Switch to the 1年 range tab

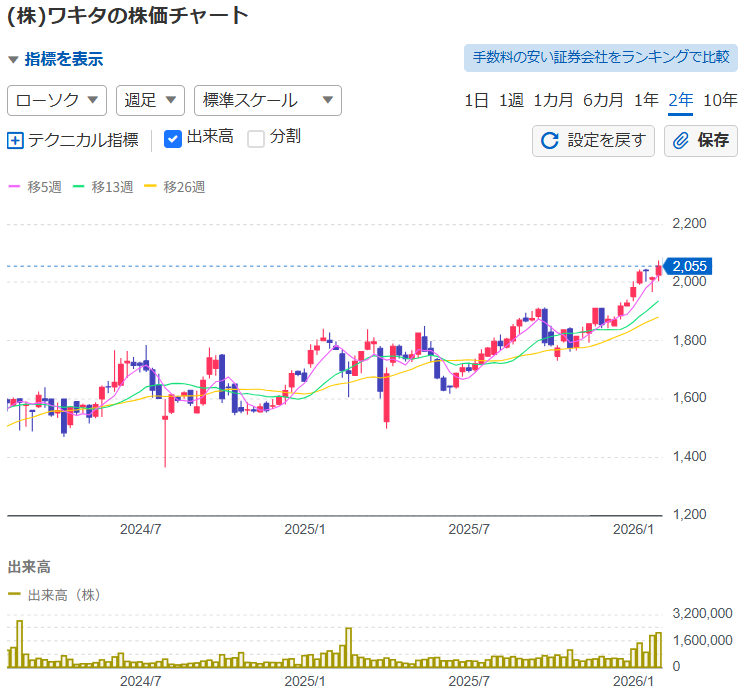pyautogui.click(x=646, y=100)
